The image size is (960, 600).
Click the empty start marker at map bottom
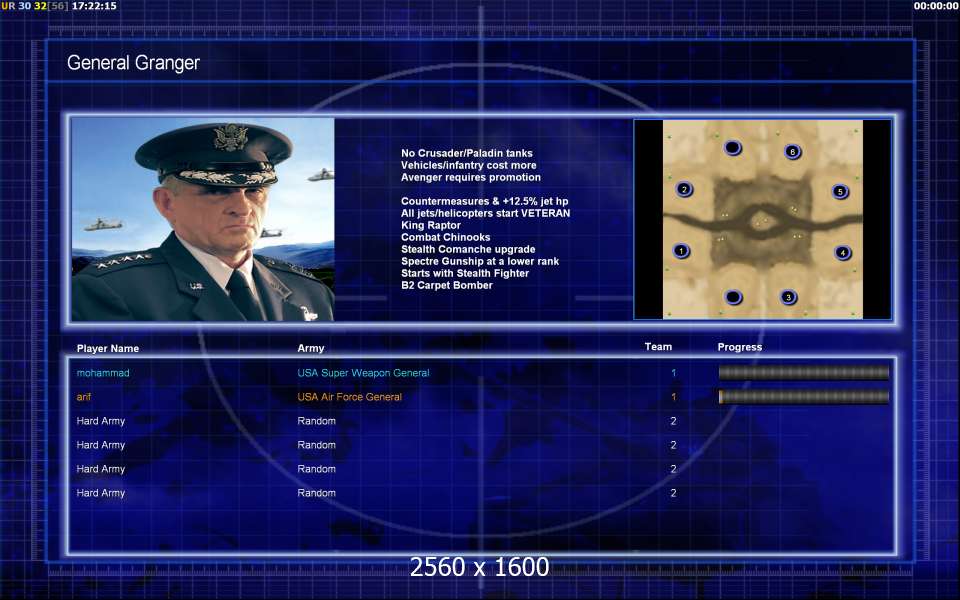coord(733,297)
